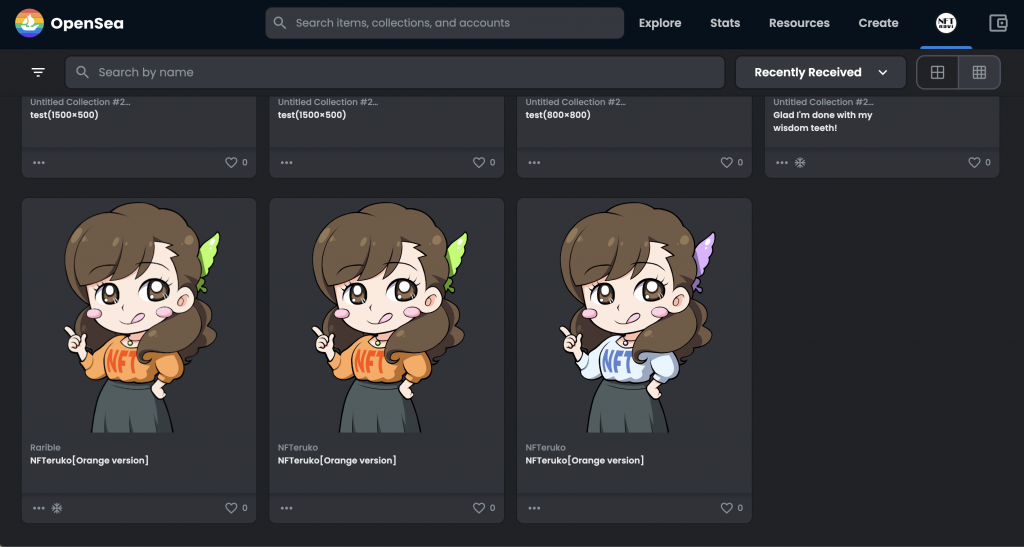Open the Create page
The image size is (1024, 547).
(x=878, y=23)
